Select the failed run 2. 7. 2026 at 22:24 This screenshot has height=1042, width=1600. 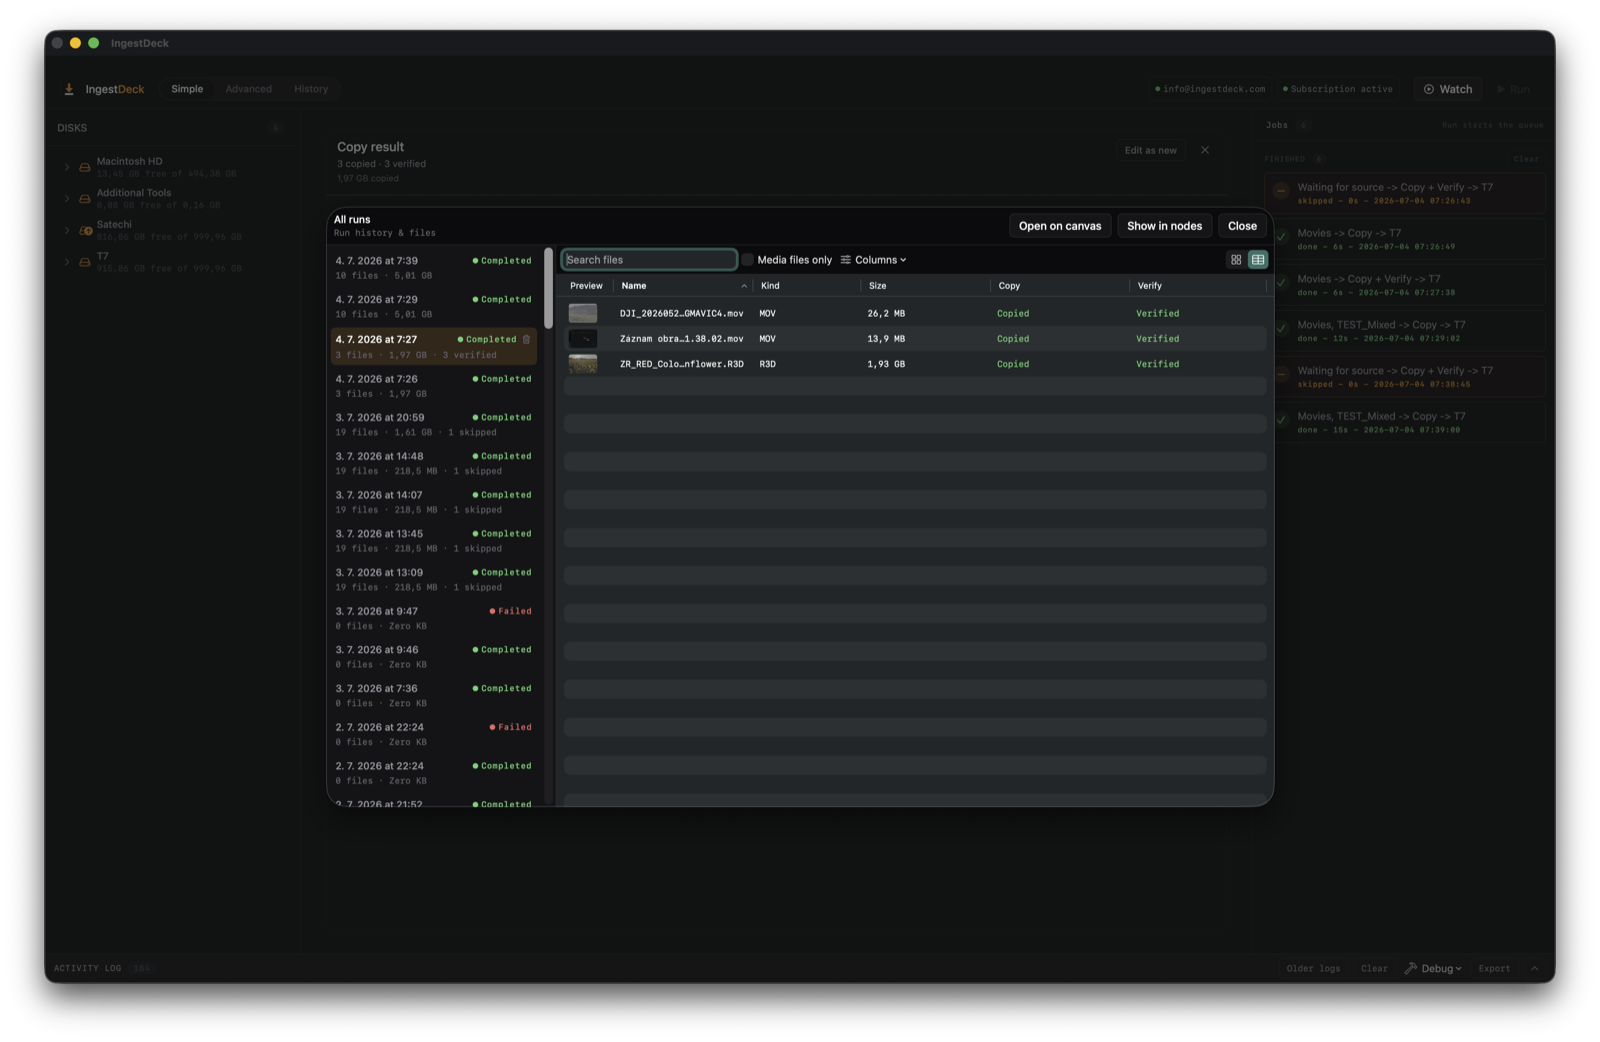(434, 734)
